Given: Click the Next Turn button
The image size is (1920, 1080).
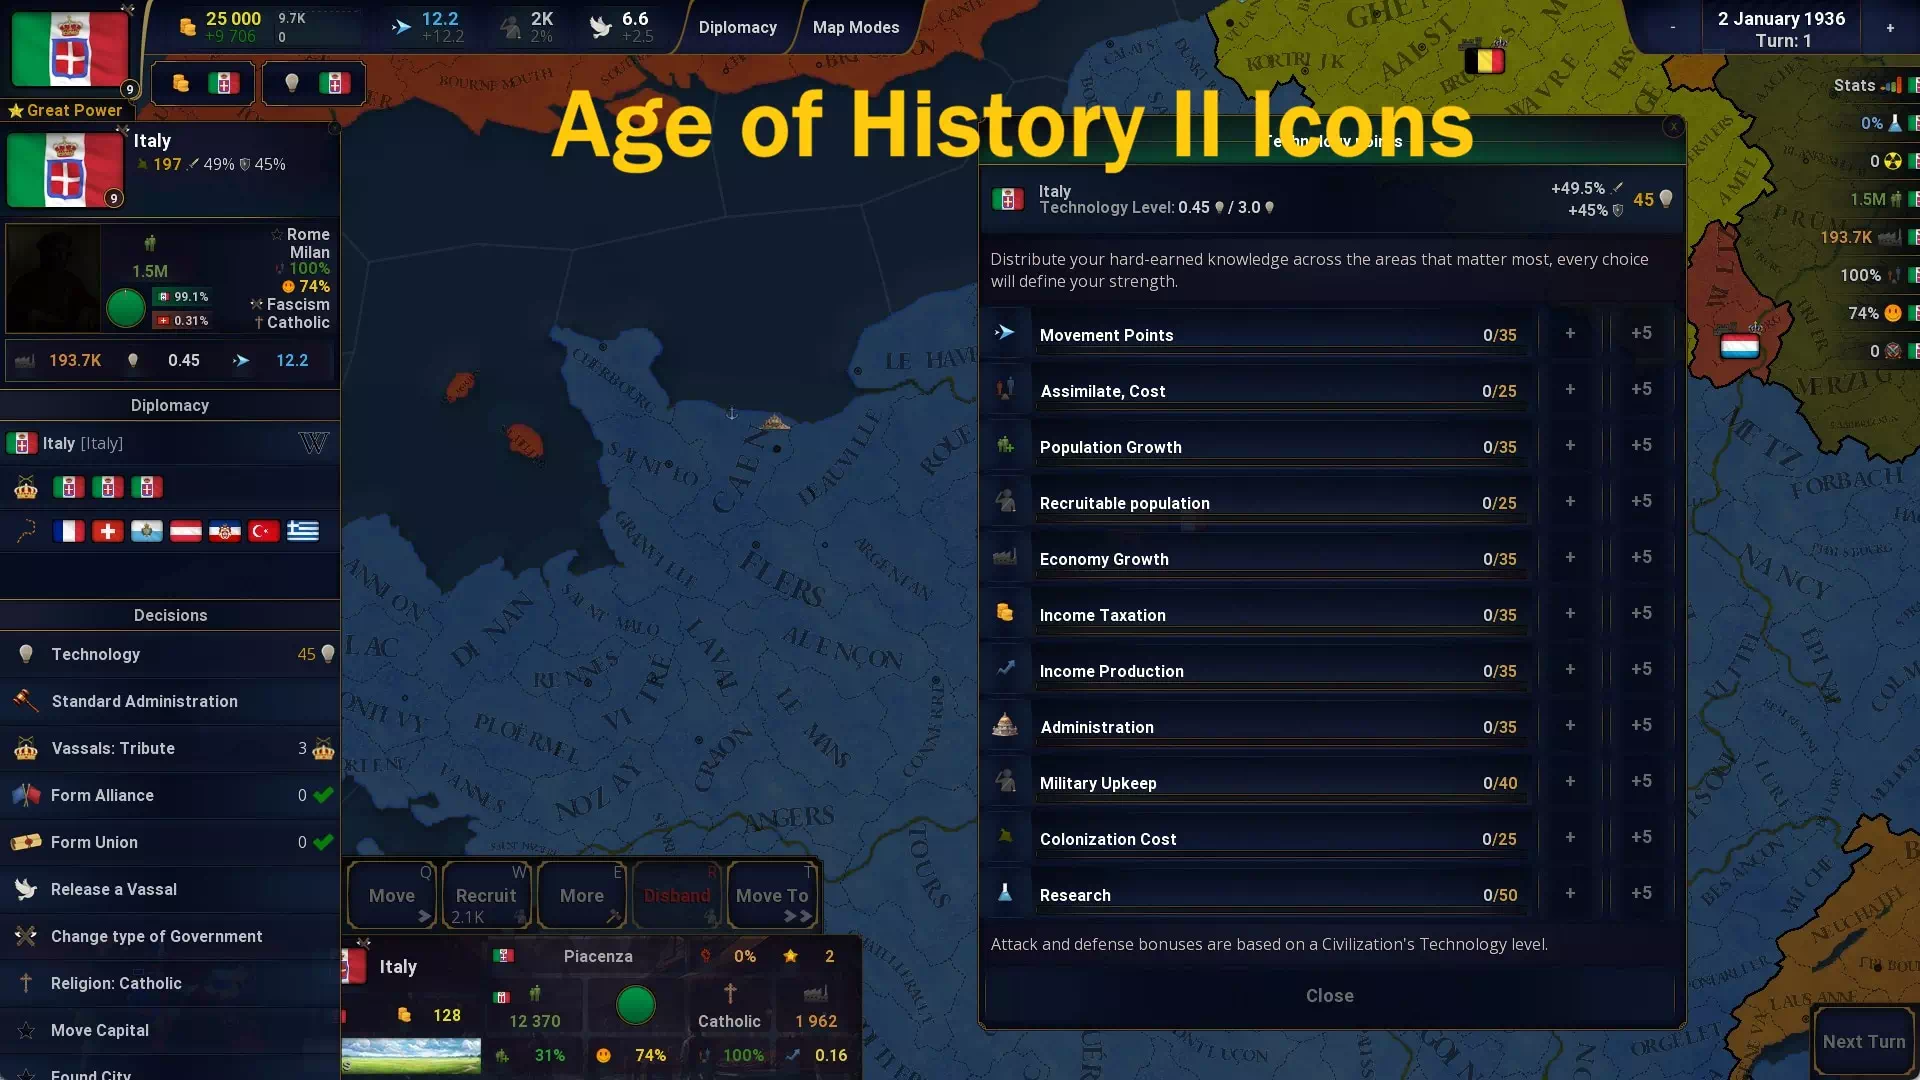Looking at the screenshot, I should click(x=1864, y=1041).
